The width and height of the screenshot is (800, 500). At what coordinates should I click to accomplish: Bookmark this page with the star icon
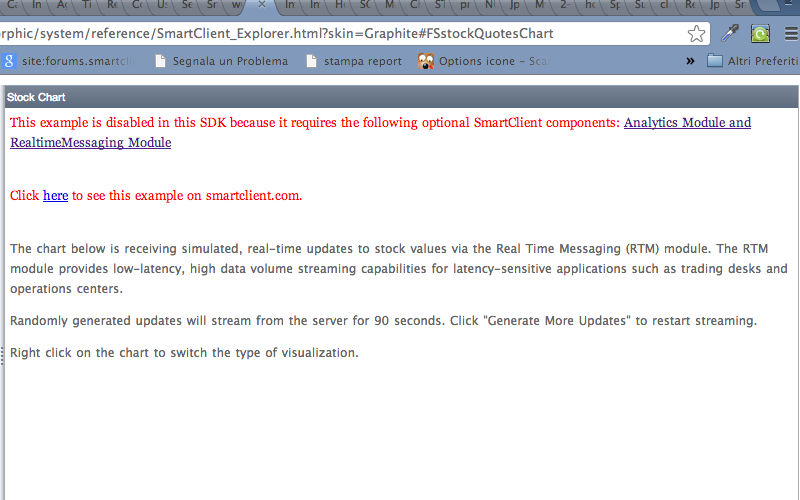coord(697,34)
